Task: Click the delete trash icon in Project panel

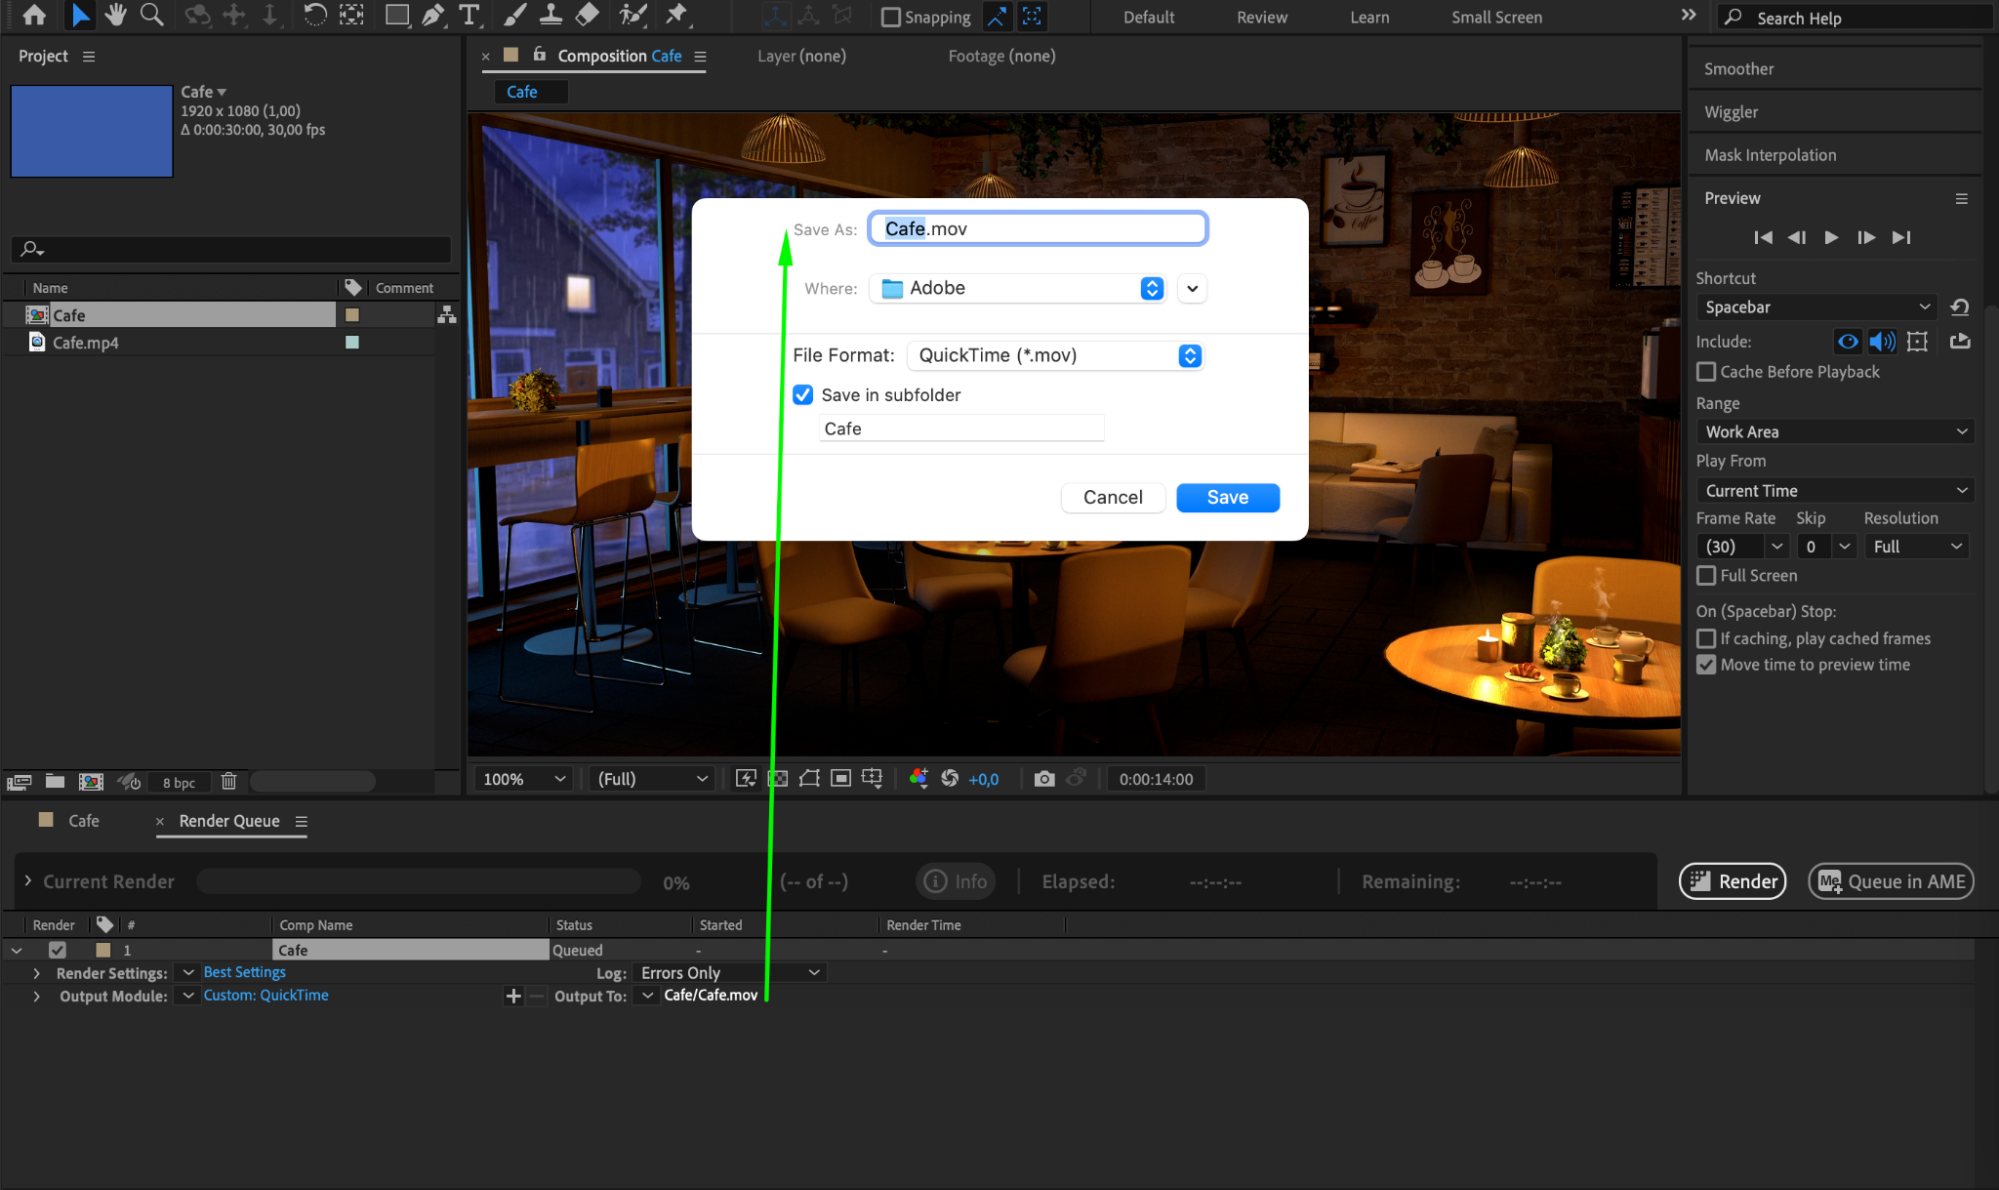Action: 229,781
